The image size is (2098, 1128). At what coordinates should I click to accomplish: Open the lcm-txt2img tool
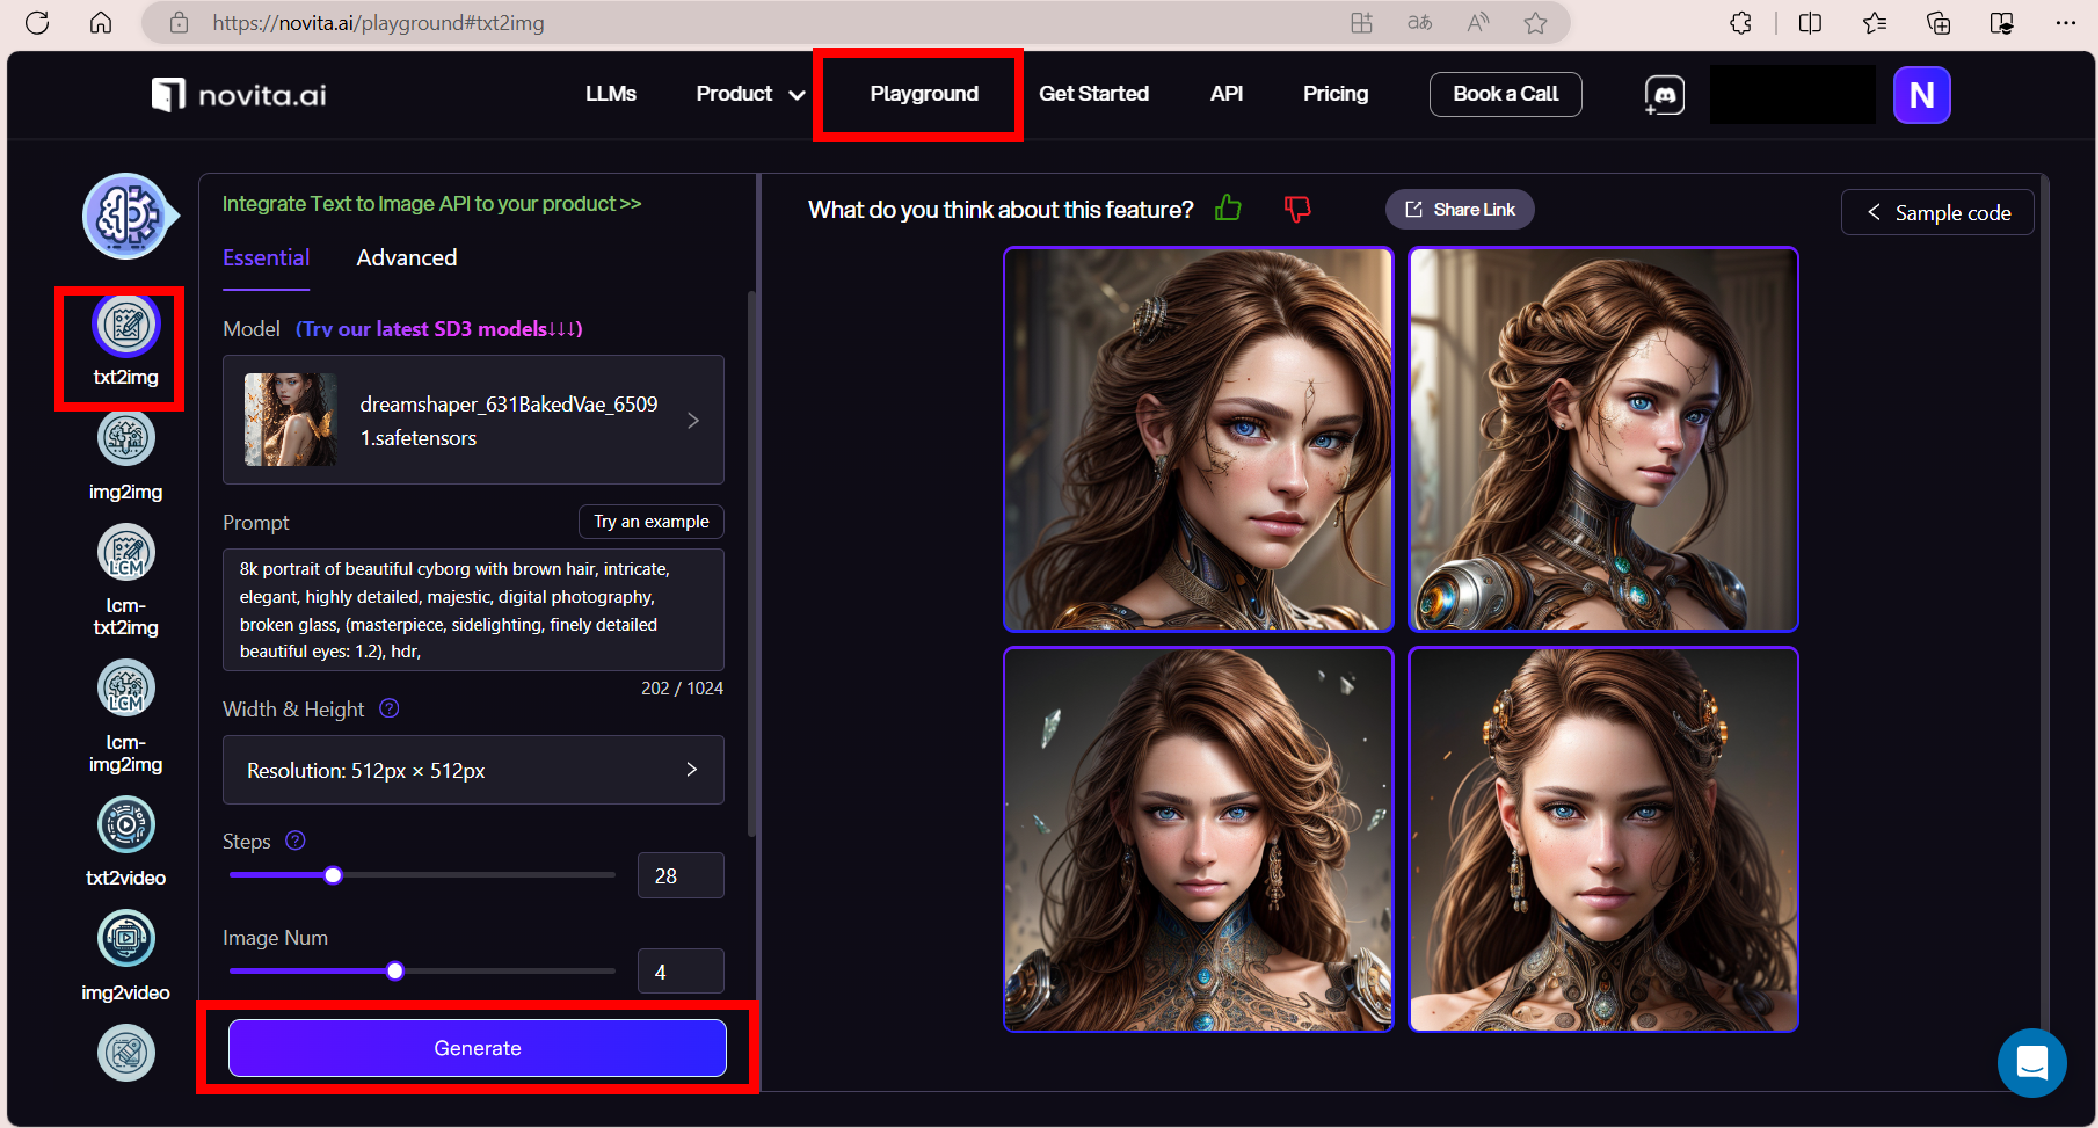(x=126, y=553)
